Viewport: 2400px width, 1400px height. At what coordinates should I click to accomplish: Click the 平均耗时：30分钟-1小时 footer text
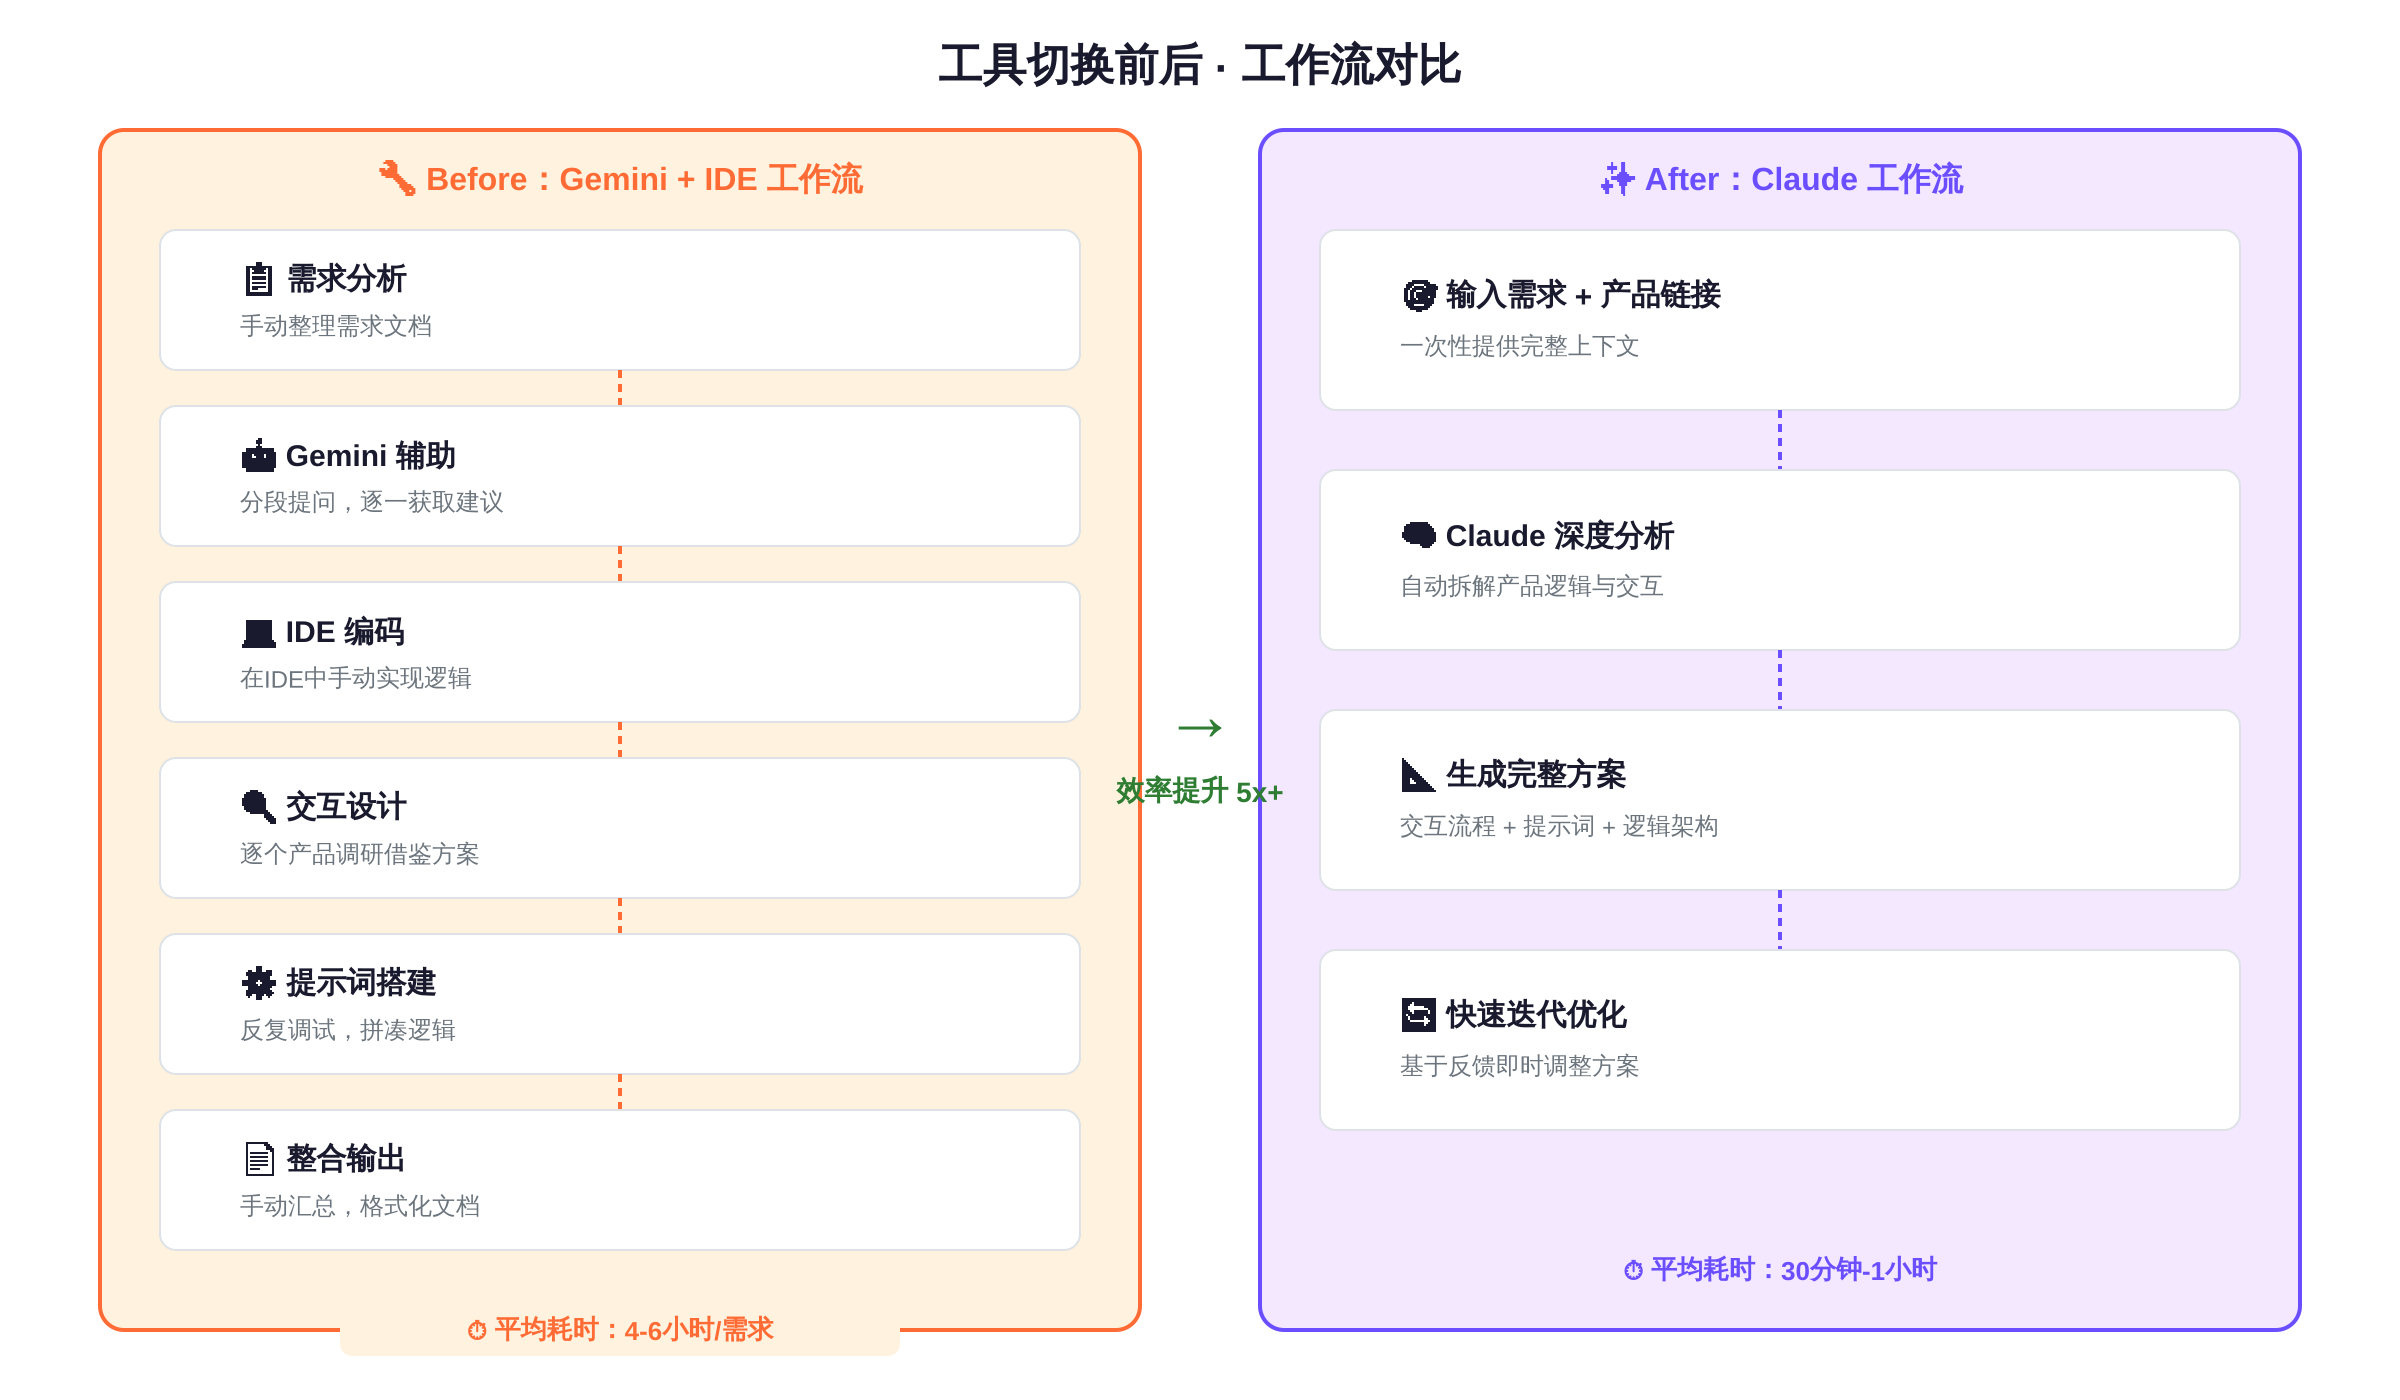(x=1780, y=1270)
